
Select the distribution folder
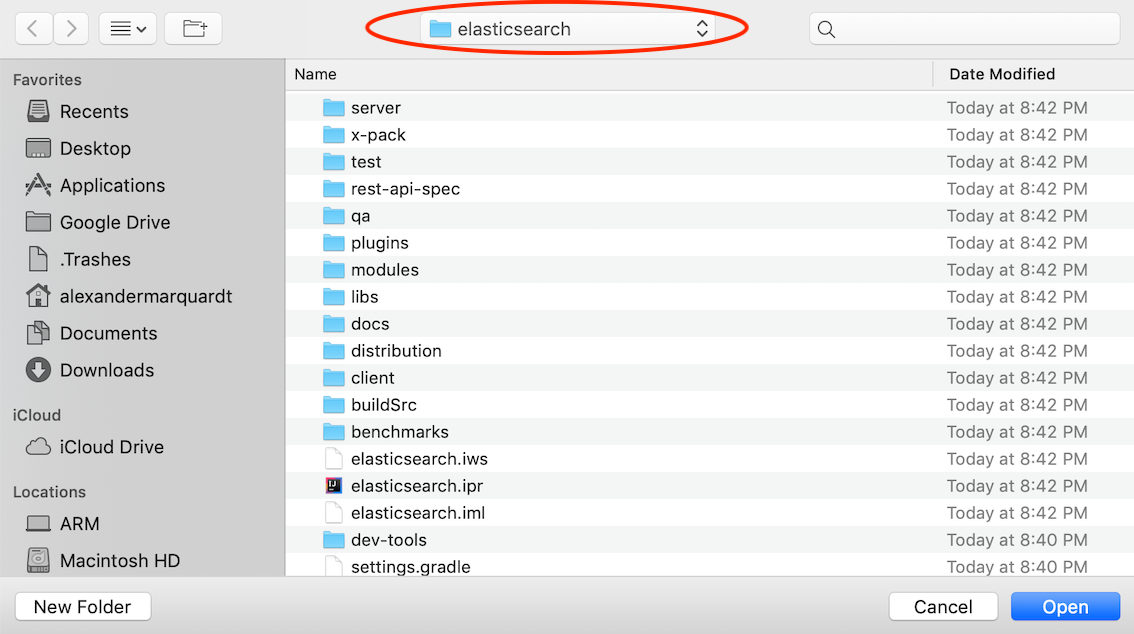pos(709,351)
